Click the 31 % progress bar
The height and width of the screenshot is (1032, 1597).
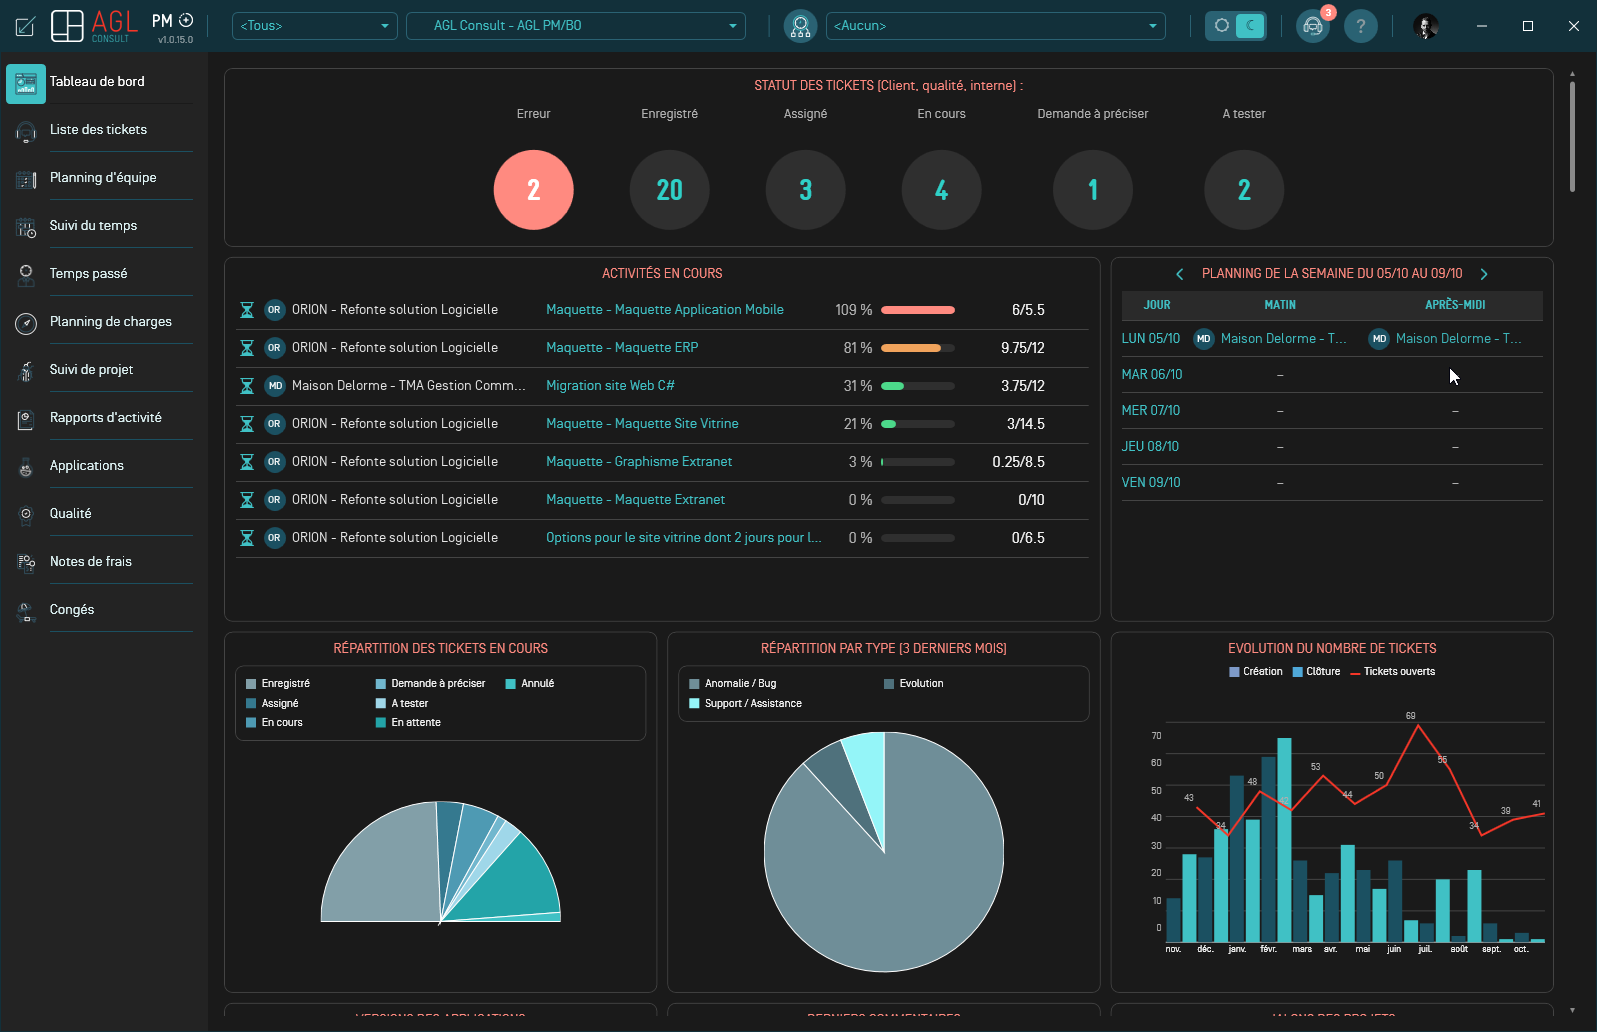pyautogui.click(x=918, y=386)
